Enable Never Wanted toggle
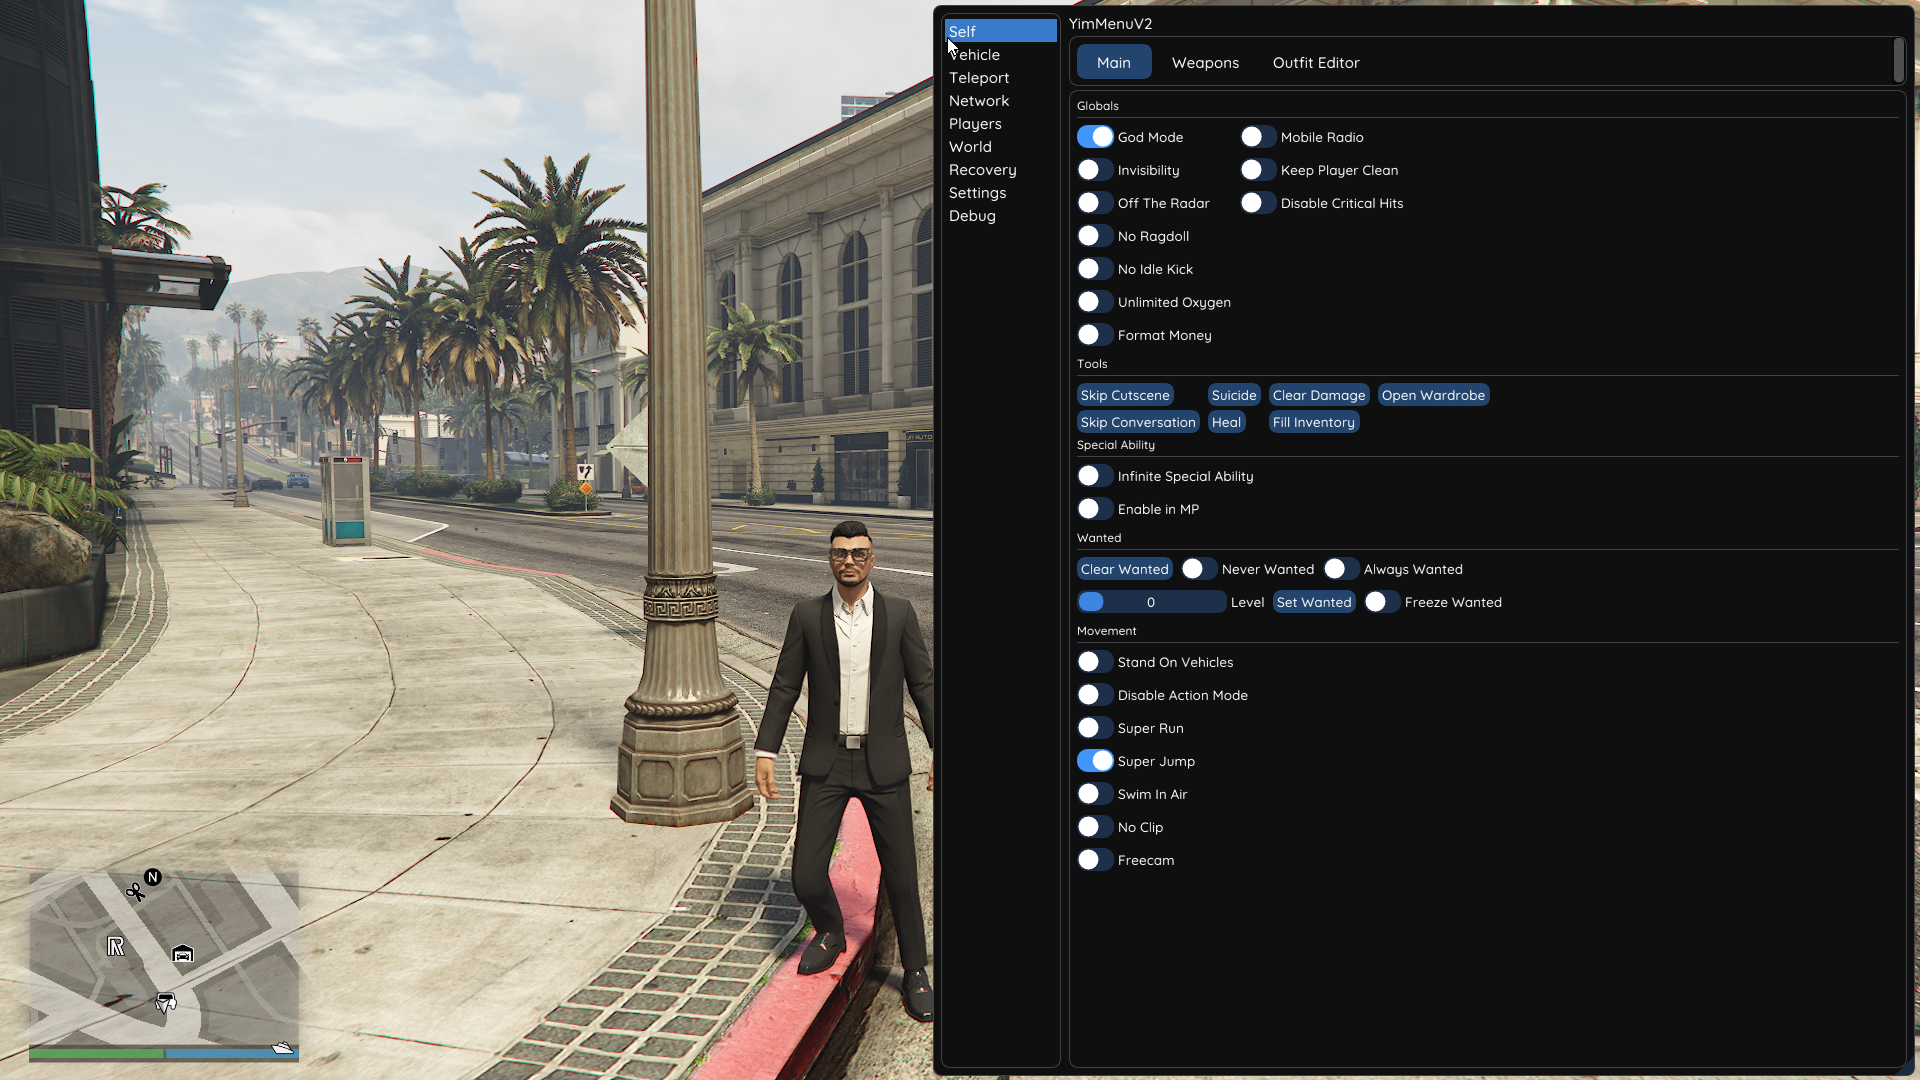Image resolution: width=1920 pixels, height=1080 pixels. point(1198,569)
